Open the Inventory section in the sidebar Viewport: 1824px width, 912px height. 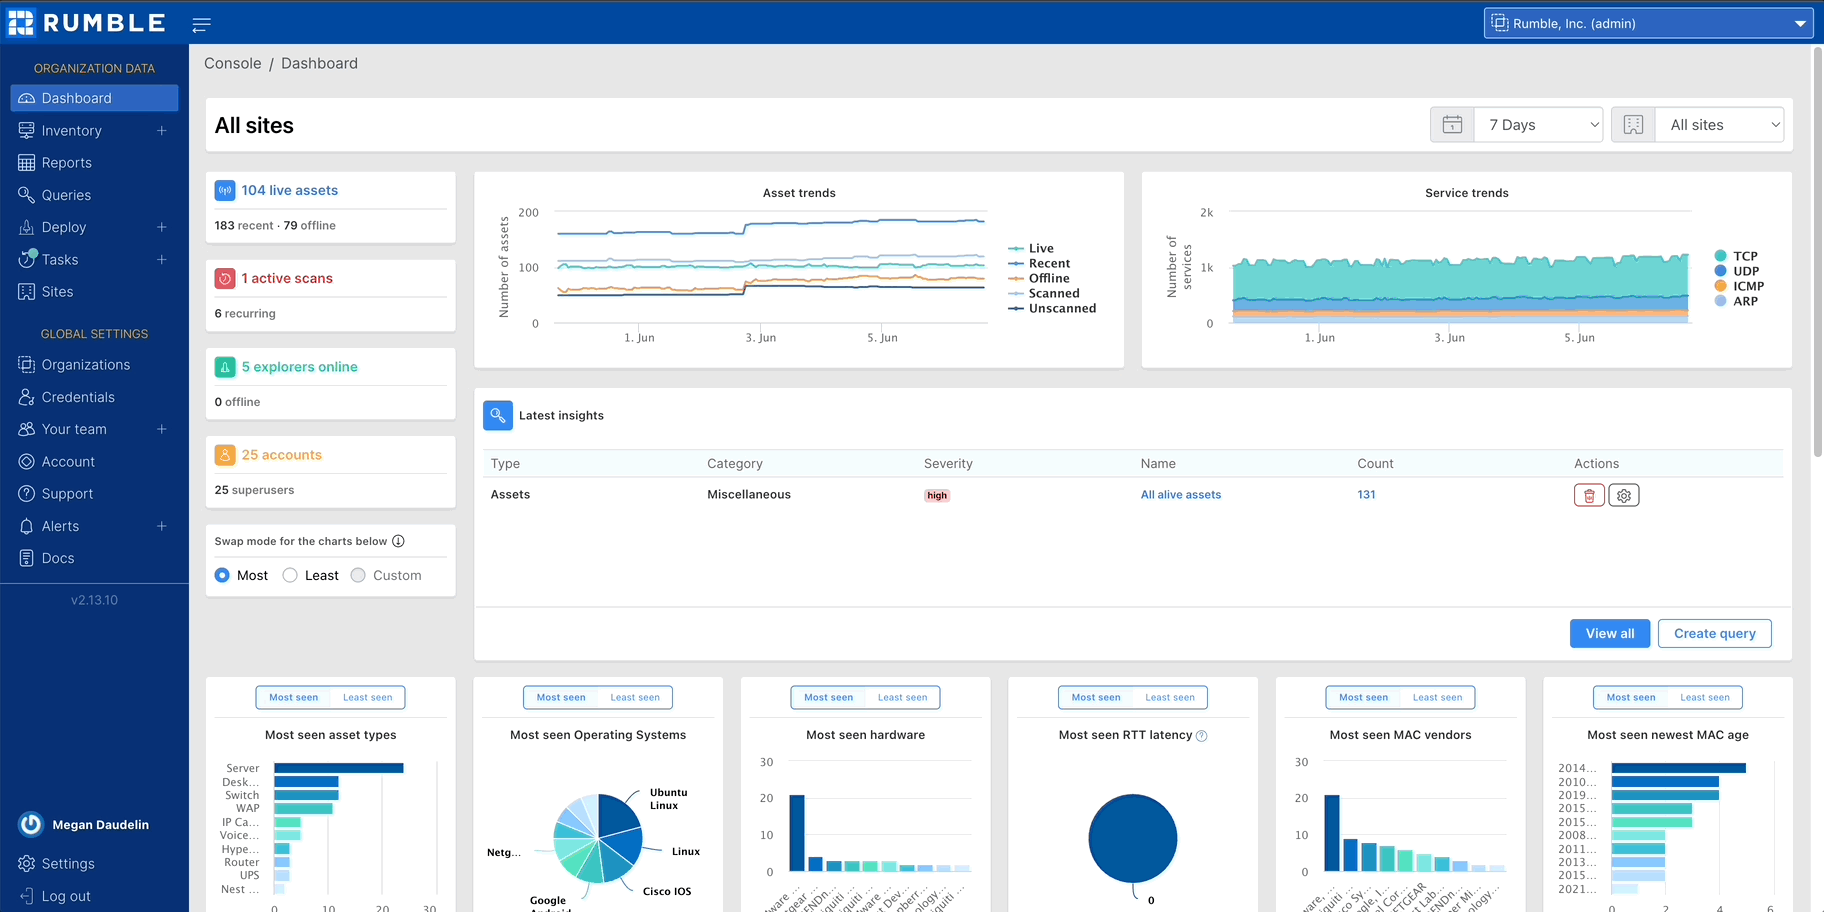click(x=71, y=130)
